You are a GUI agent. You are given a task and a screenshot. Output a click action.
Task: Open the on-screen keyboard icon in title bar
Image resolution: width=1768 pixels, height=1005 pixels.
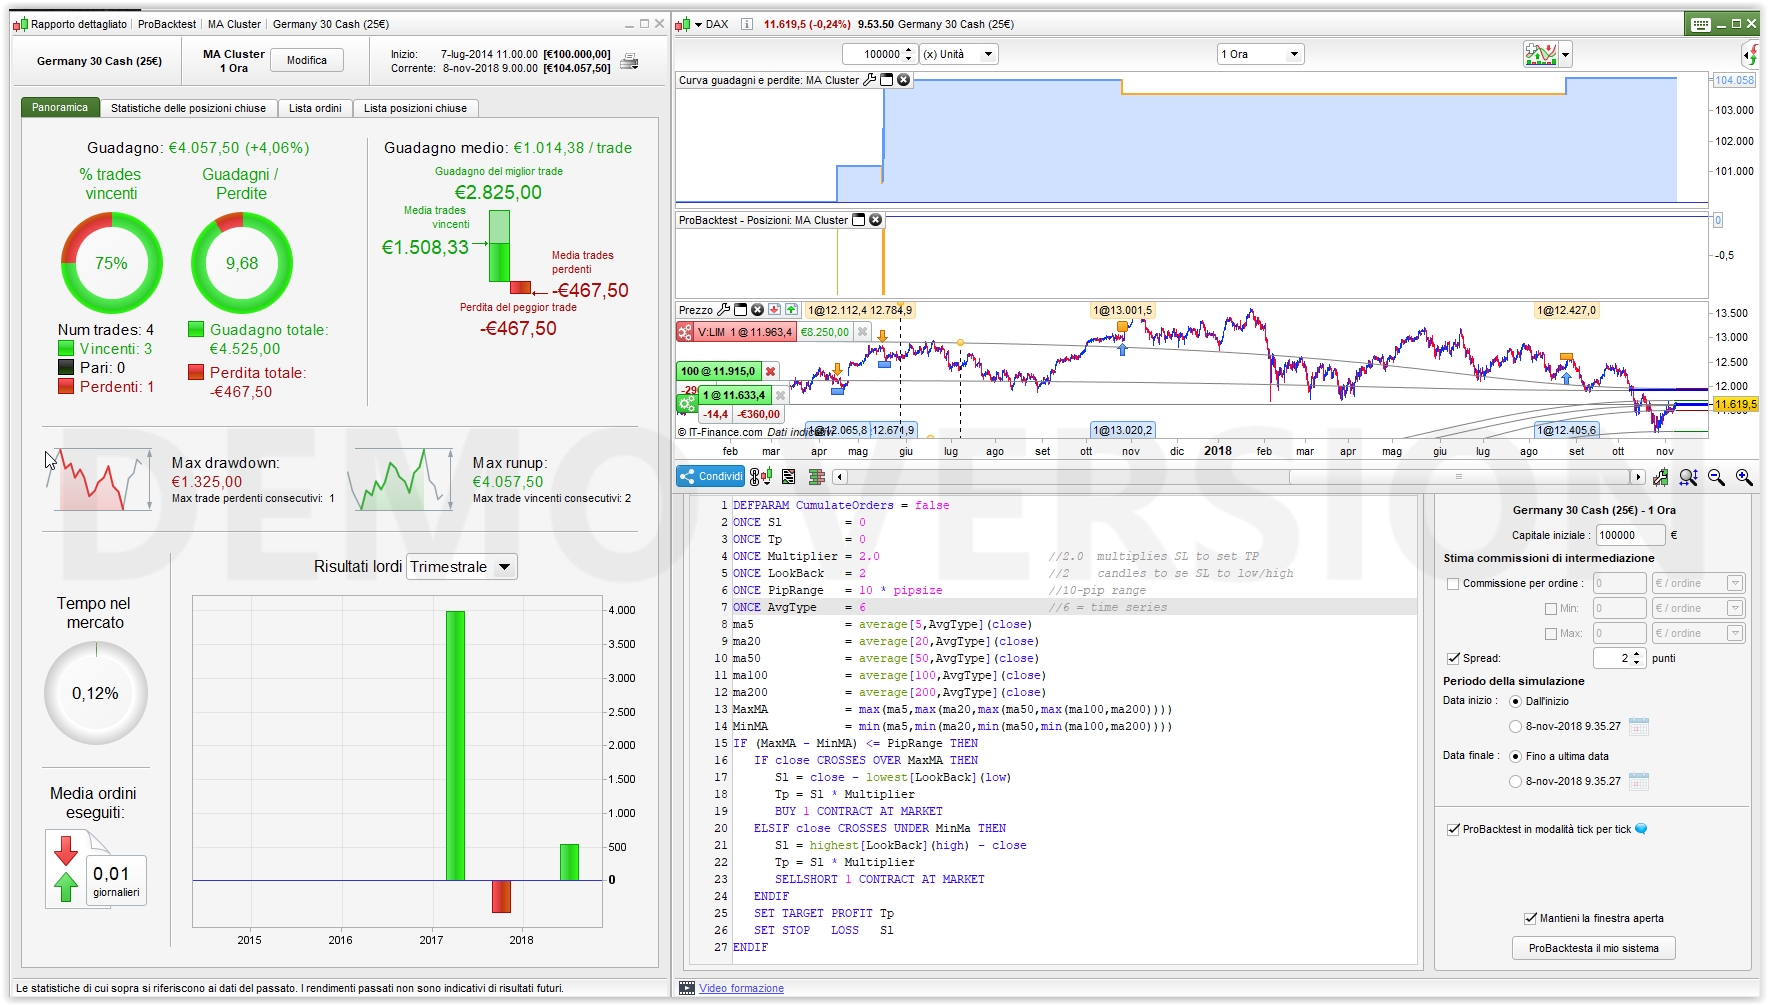tap(1700, 24)
